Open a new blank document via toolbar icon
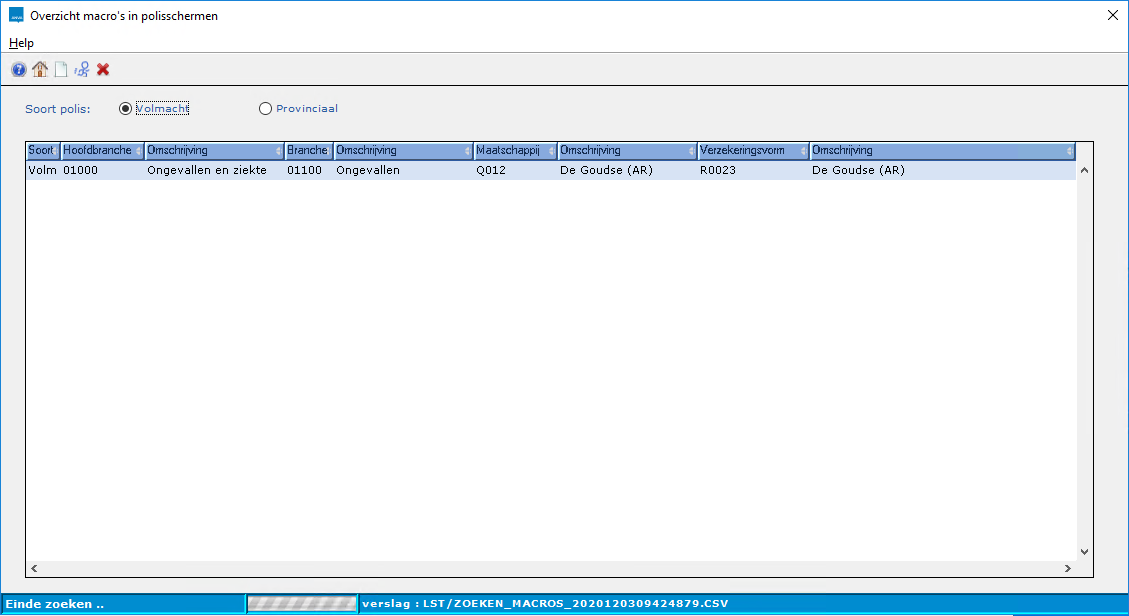This screenshot has width=1129, height=616. (61, 69)
